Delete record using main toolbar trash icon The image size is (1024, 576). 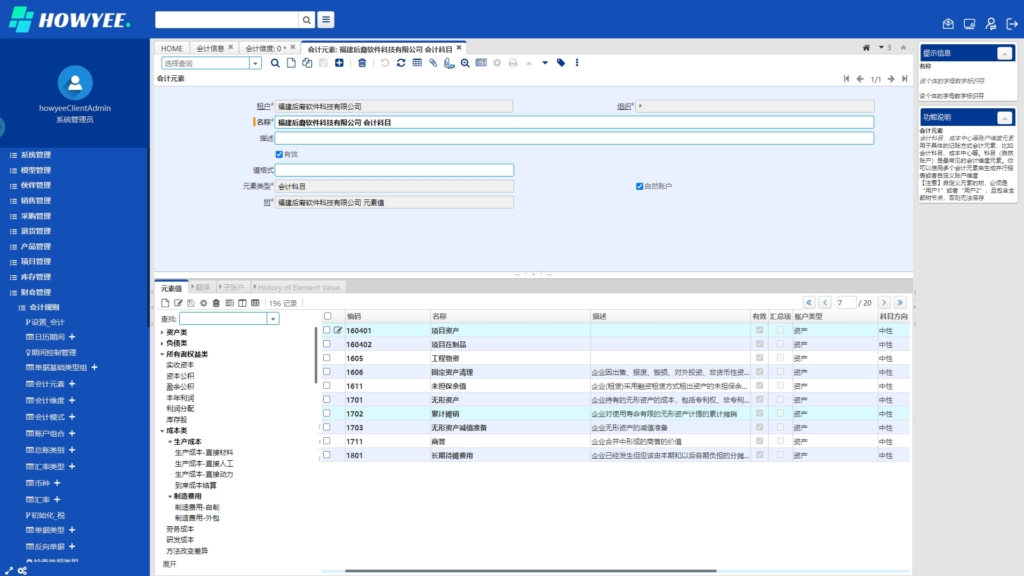362,63
